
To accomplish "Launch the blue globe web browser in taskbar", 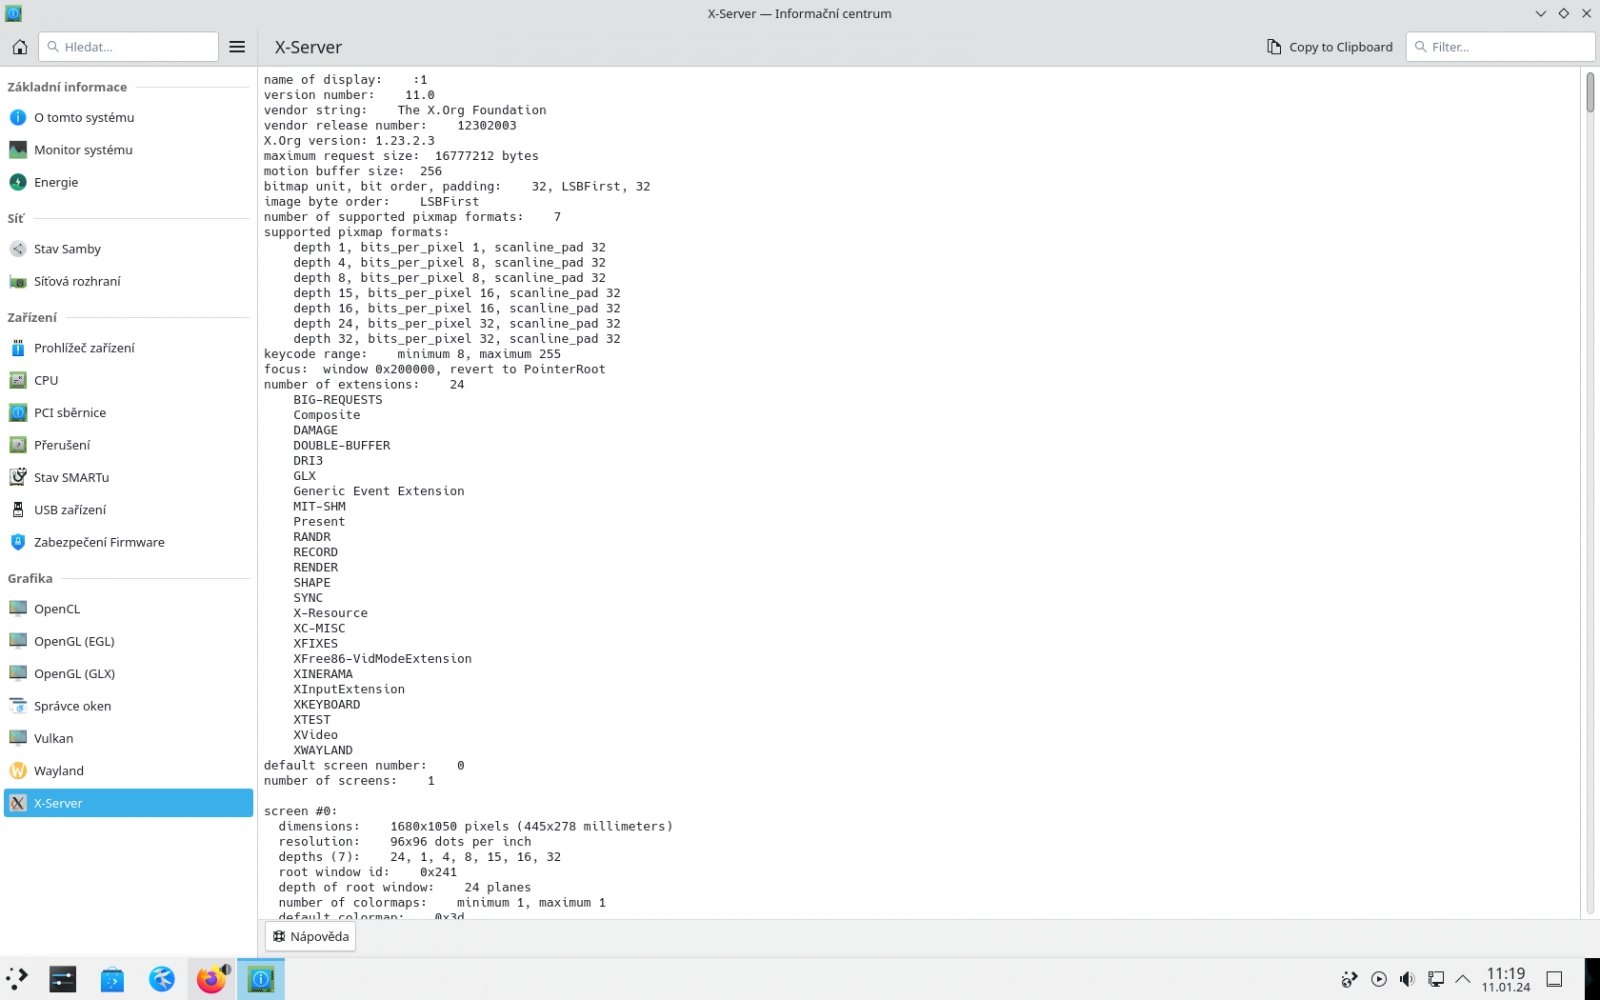I will (161, 979).
